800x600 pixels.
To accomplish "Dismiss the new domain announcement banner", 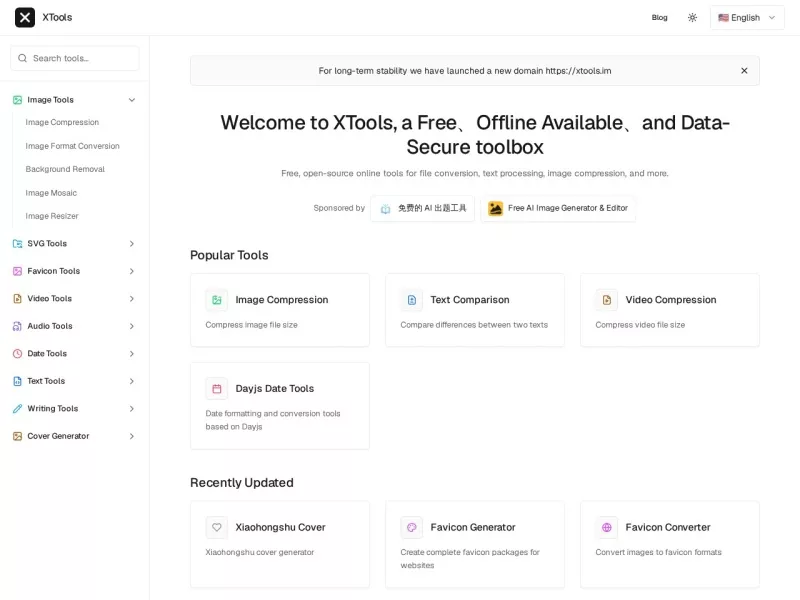I will click(744, 70).
